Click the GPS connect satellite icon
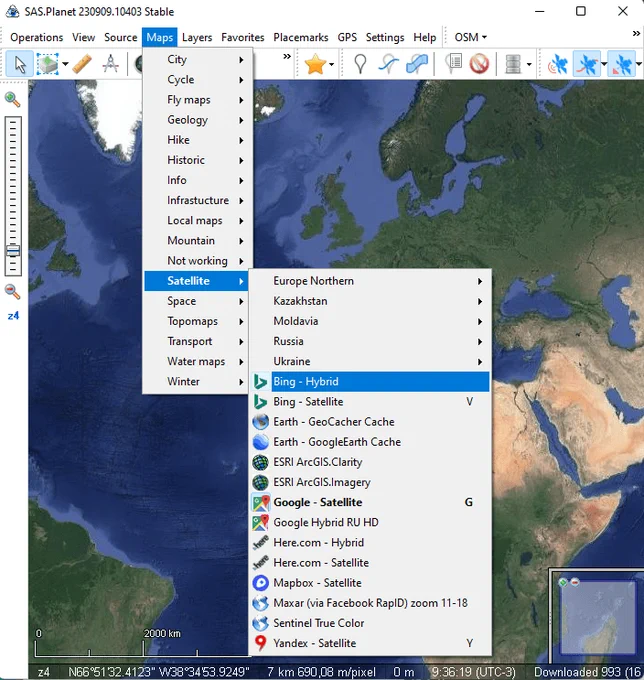The height and width of the screenshot is (680, 644). (557, 64)
